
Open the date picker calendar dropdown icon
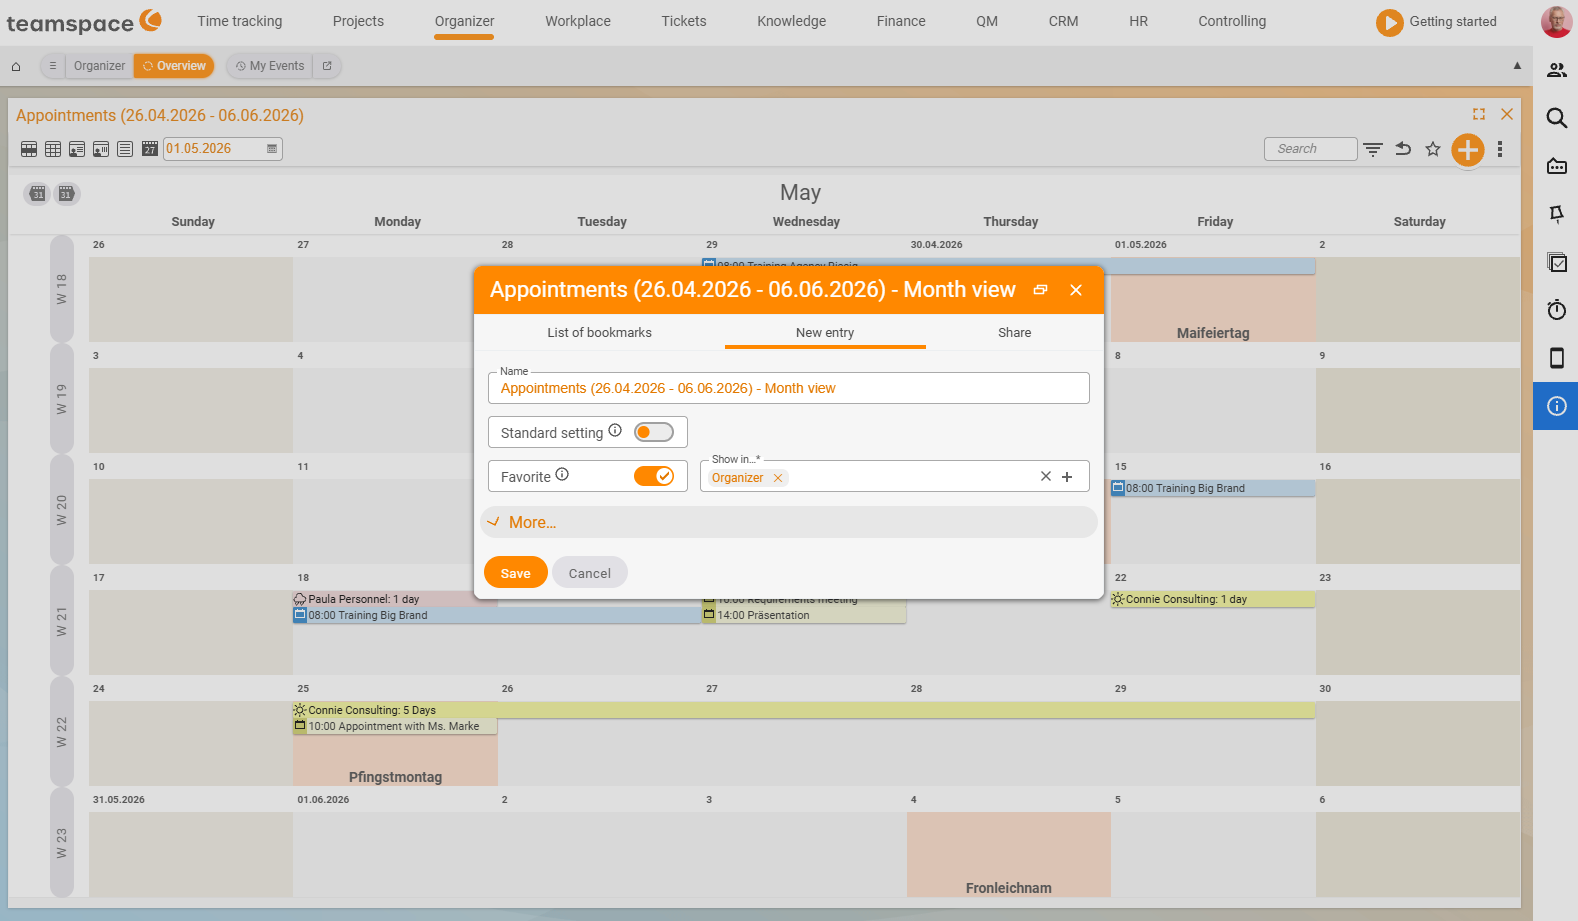click(272, 149)
